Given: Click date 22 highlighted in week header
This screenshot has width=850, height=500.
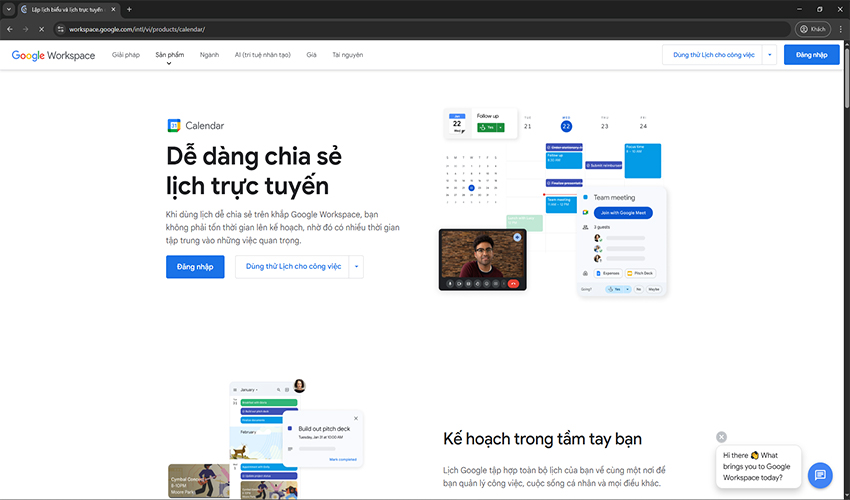Looking at the screenshot, I should tap(566, 126).
